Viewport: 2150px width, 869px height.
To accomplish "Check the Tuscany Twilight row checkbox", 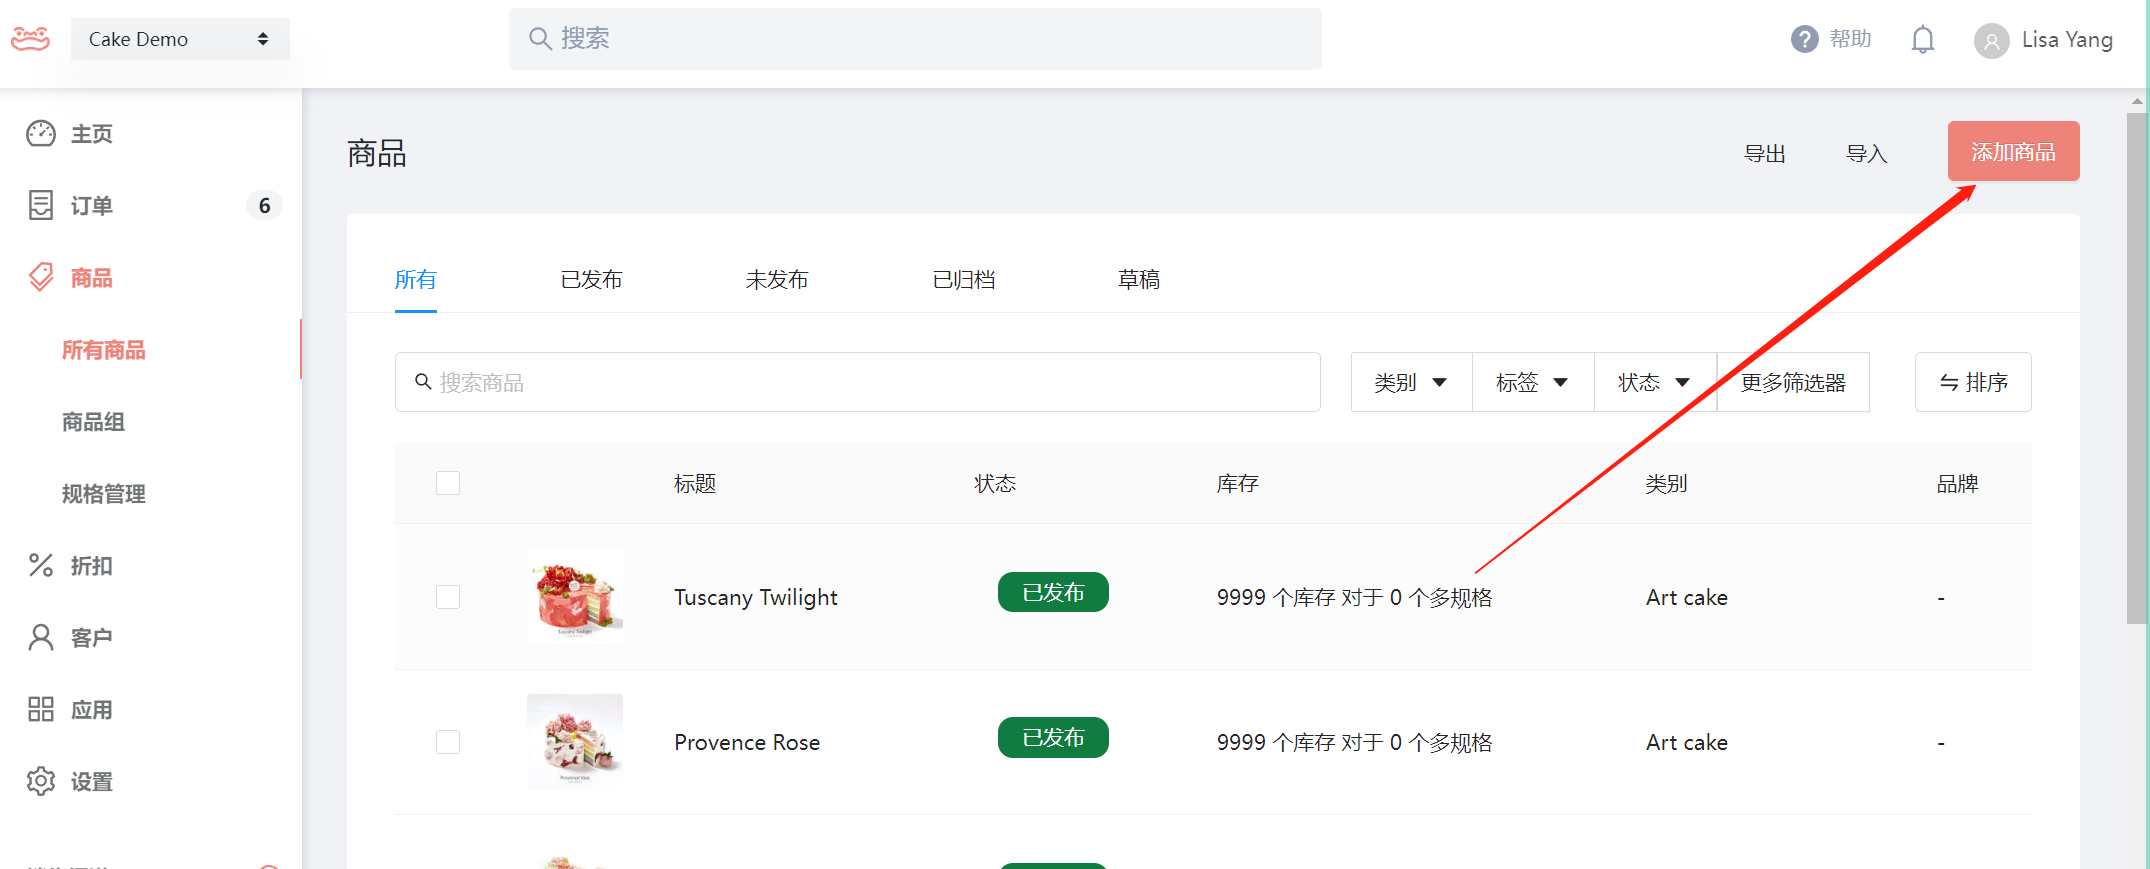I will click(448, 597).
